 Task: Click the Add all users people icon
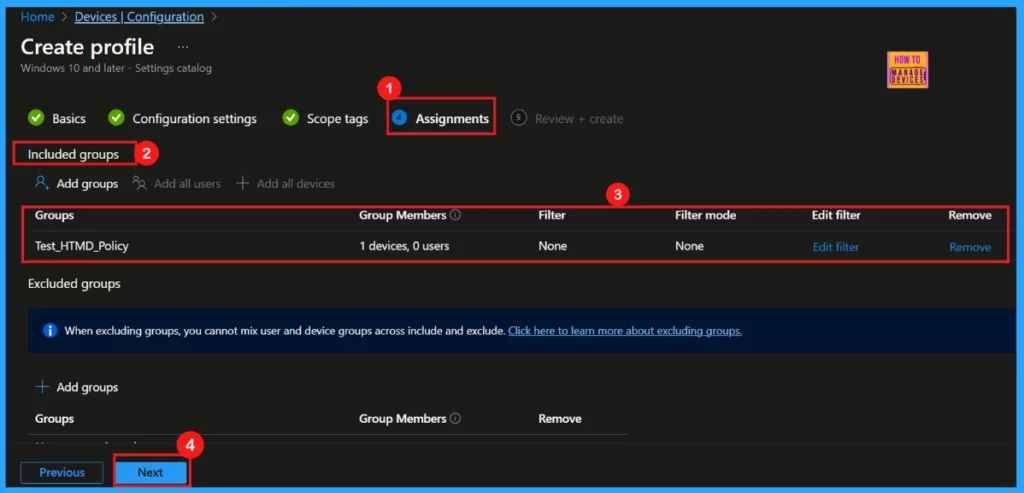pos(139,183)
